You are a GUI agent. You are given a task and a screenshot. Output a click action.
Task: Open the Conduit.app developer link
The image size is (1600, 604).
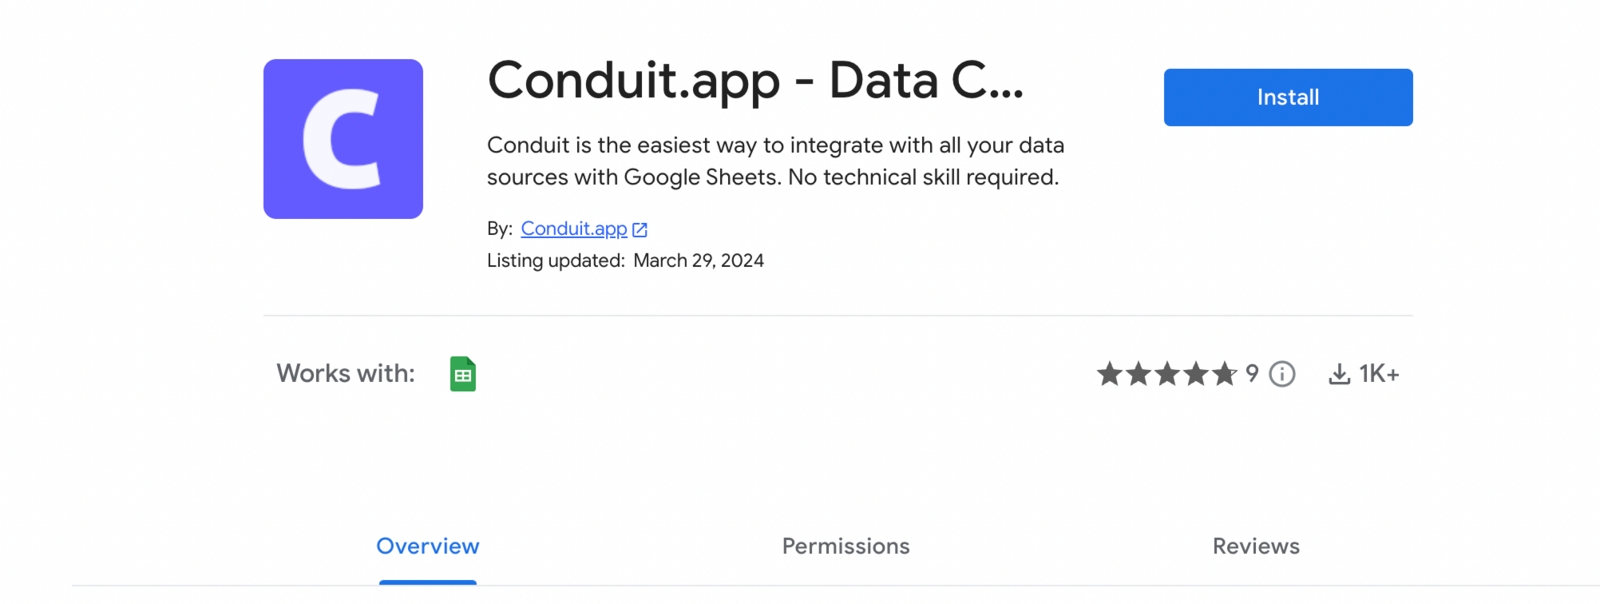574,229
